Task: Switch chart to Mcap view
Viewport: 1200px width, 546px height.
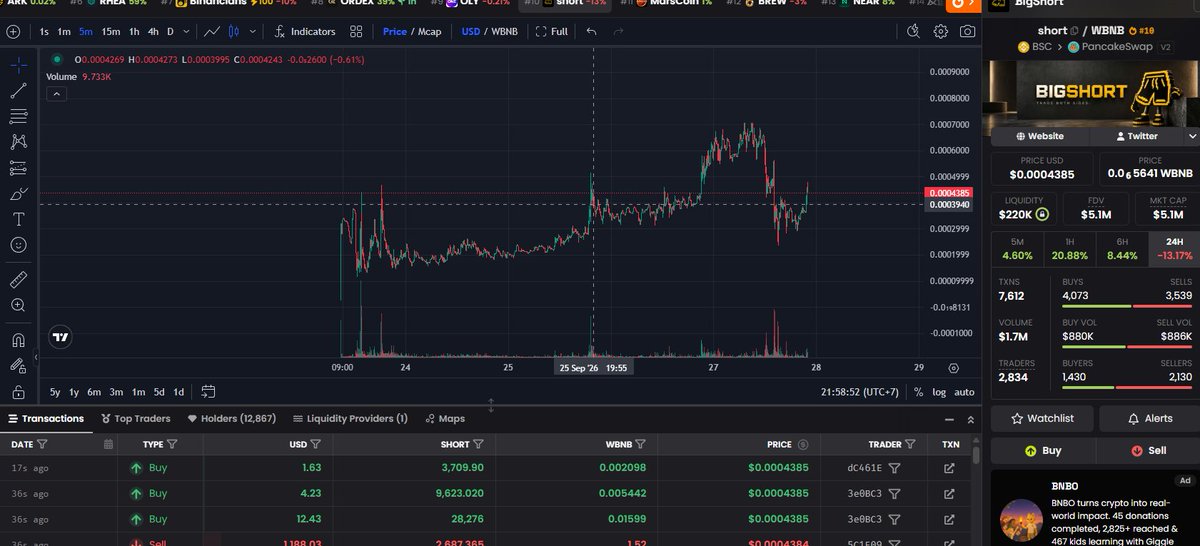Action: pos(429,31)
